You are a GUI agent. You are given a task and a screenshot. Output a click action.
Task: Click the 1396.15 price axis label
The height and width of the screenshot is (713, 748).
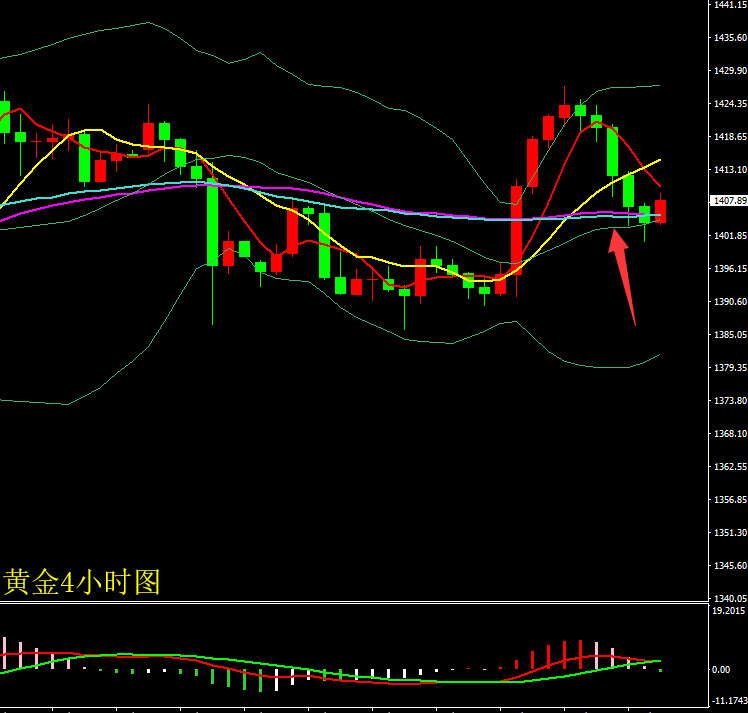(730, 269)
